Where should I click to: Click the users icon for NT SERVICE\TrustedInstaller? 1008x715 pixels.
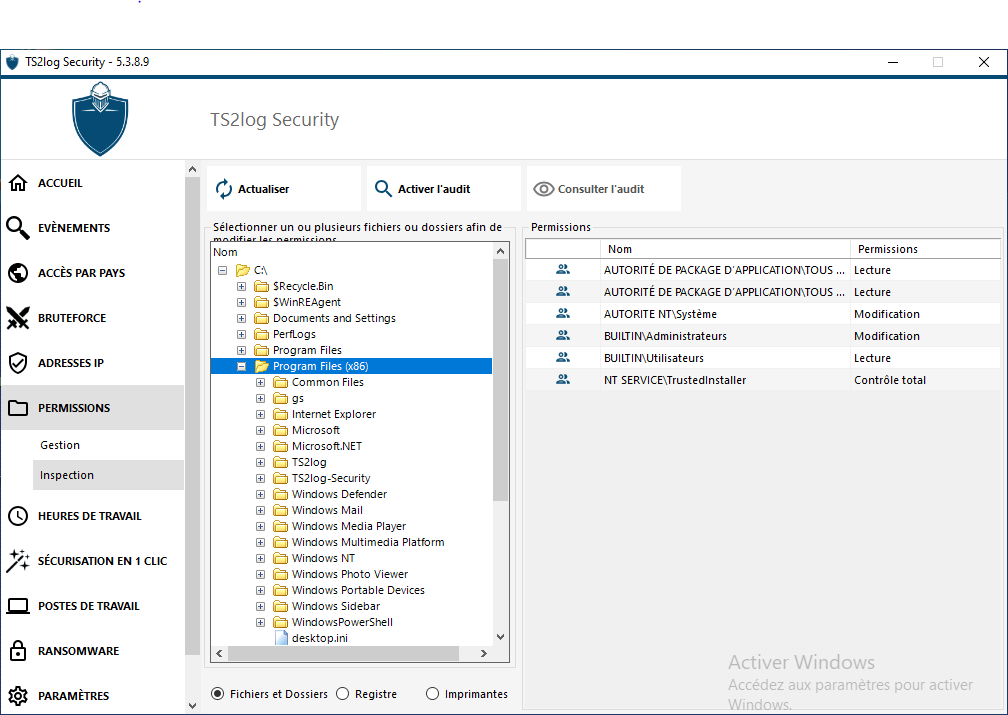563,379
